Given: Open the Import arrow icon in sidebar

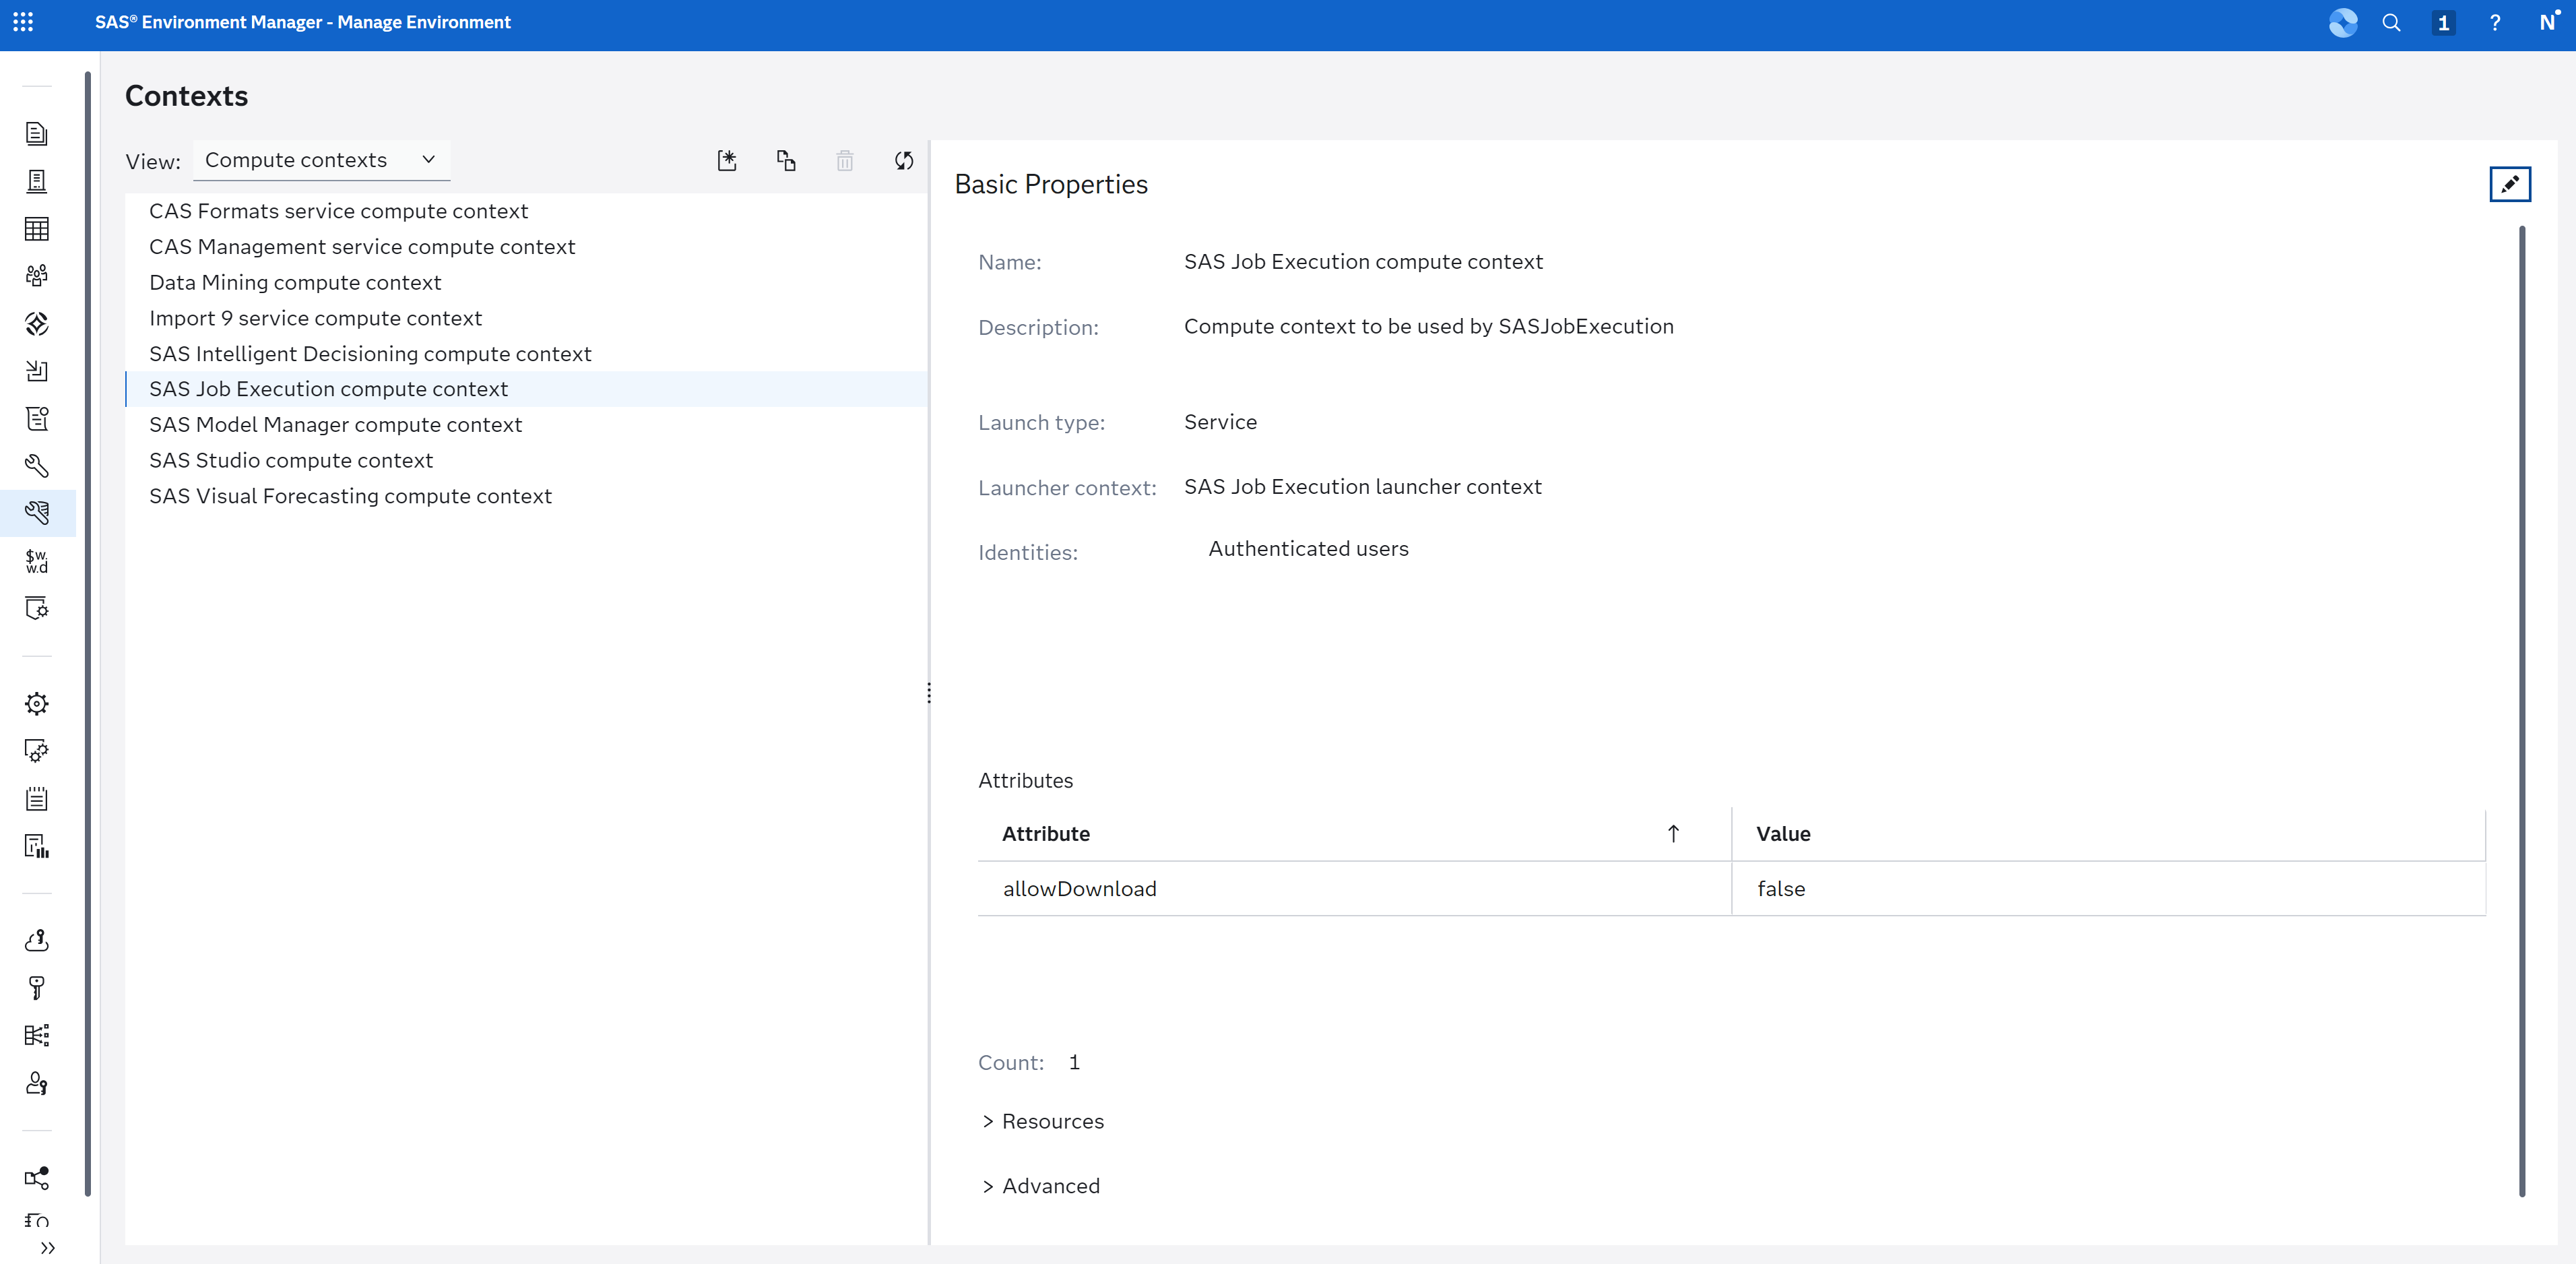Looking at the screenshot, I should tap(37, 371).
